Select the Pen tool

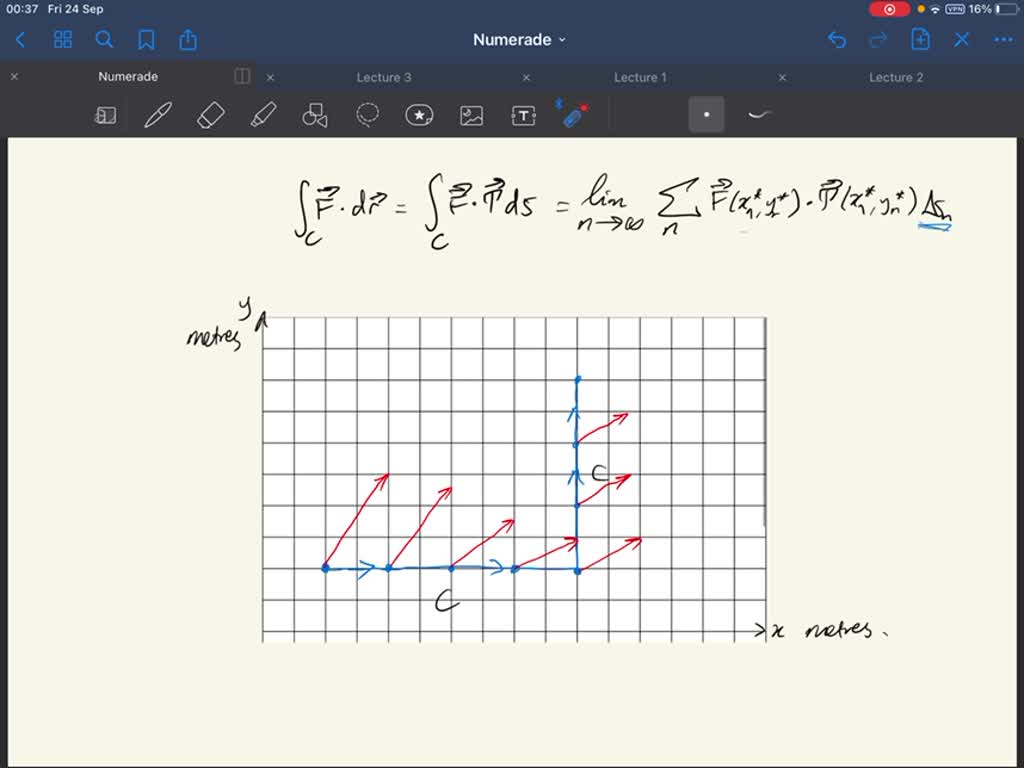[156, 115]
